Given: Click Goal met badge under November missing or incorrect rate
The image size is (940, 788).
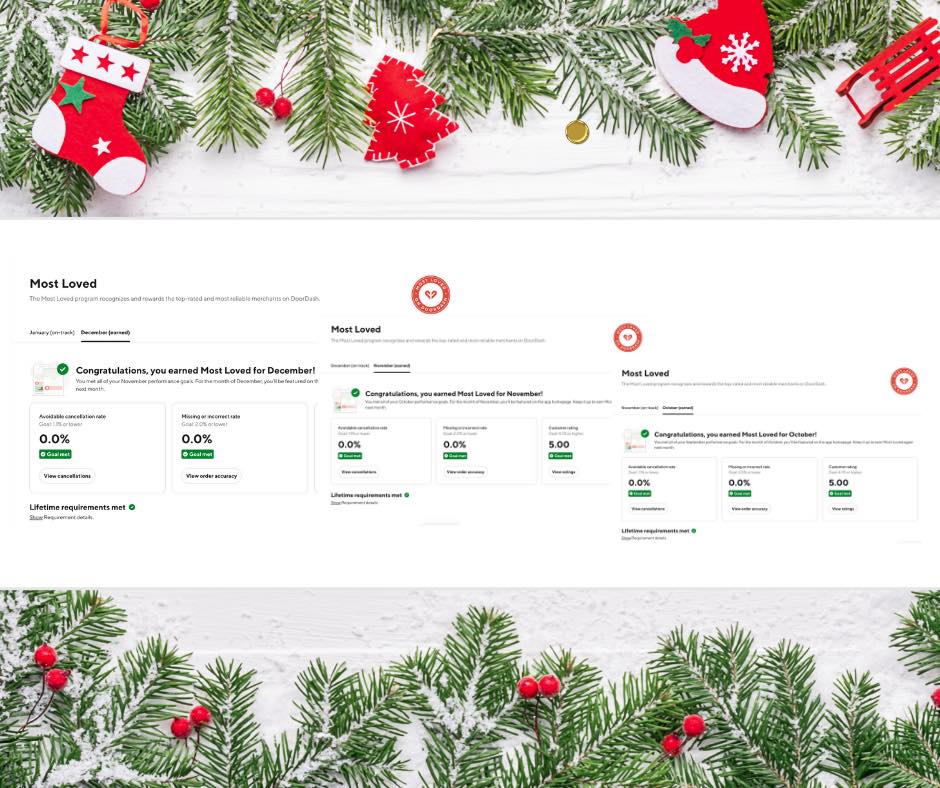Looking at the screenshot, I should (x=455, y=456).
